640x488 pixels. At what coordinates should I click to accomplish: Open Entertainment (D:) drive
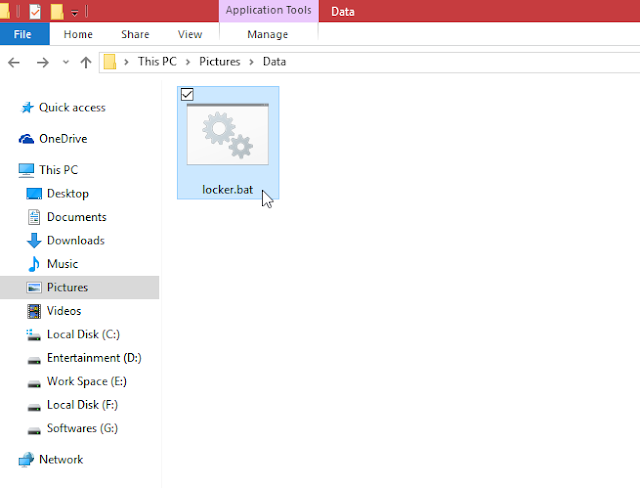click(x=94, y=358)
